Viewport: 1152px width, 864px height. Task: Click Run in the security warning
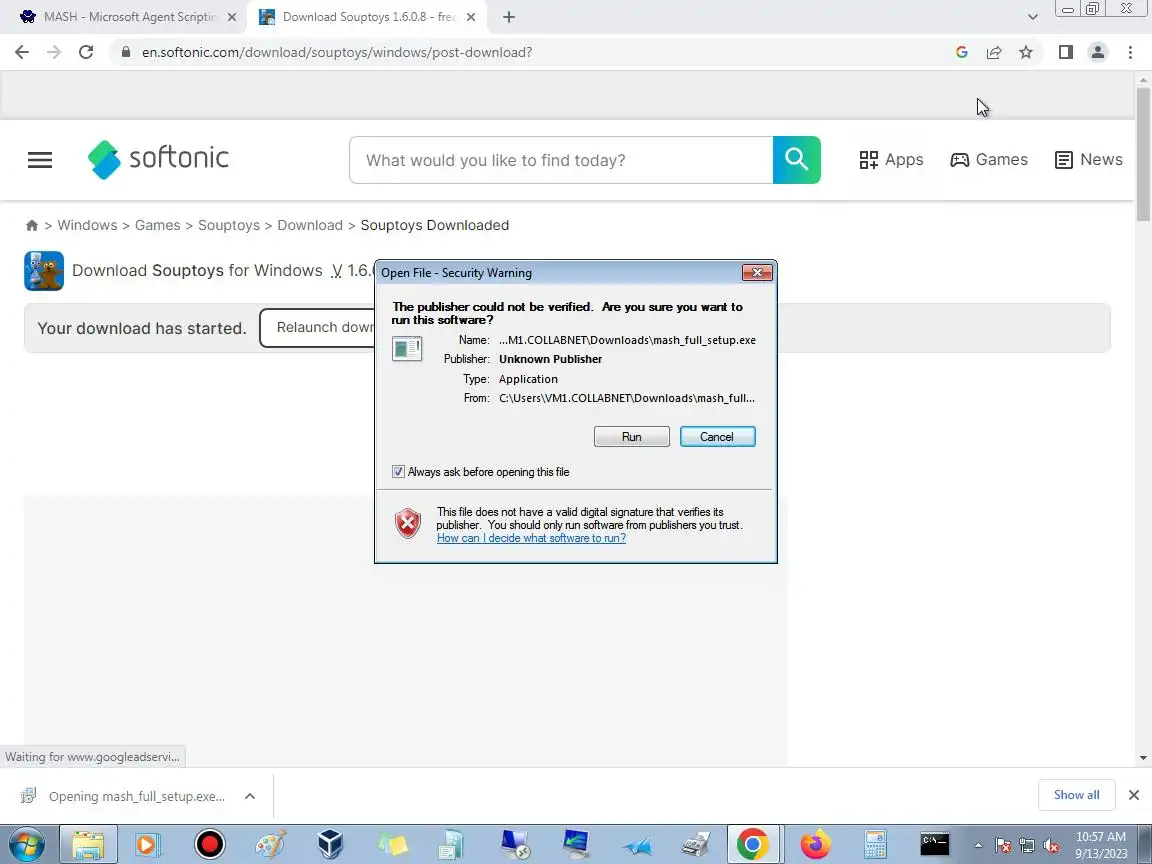(x=632, y=436)
